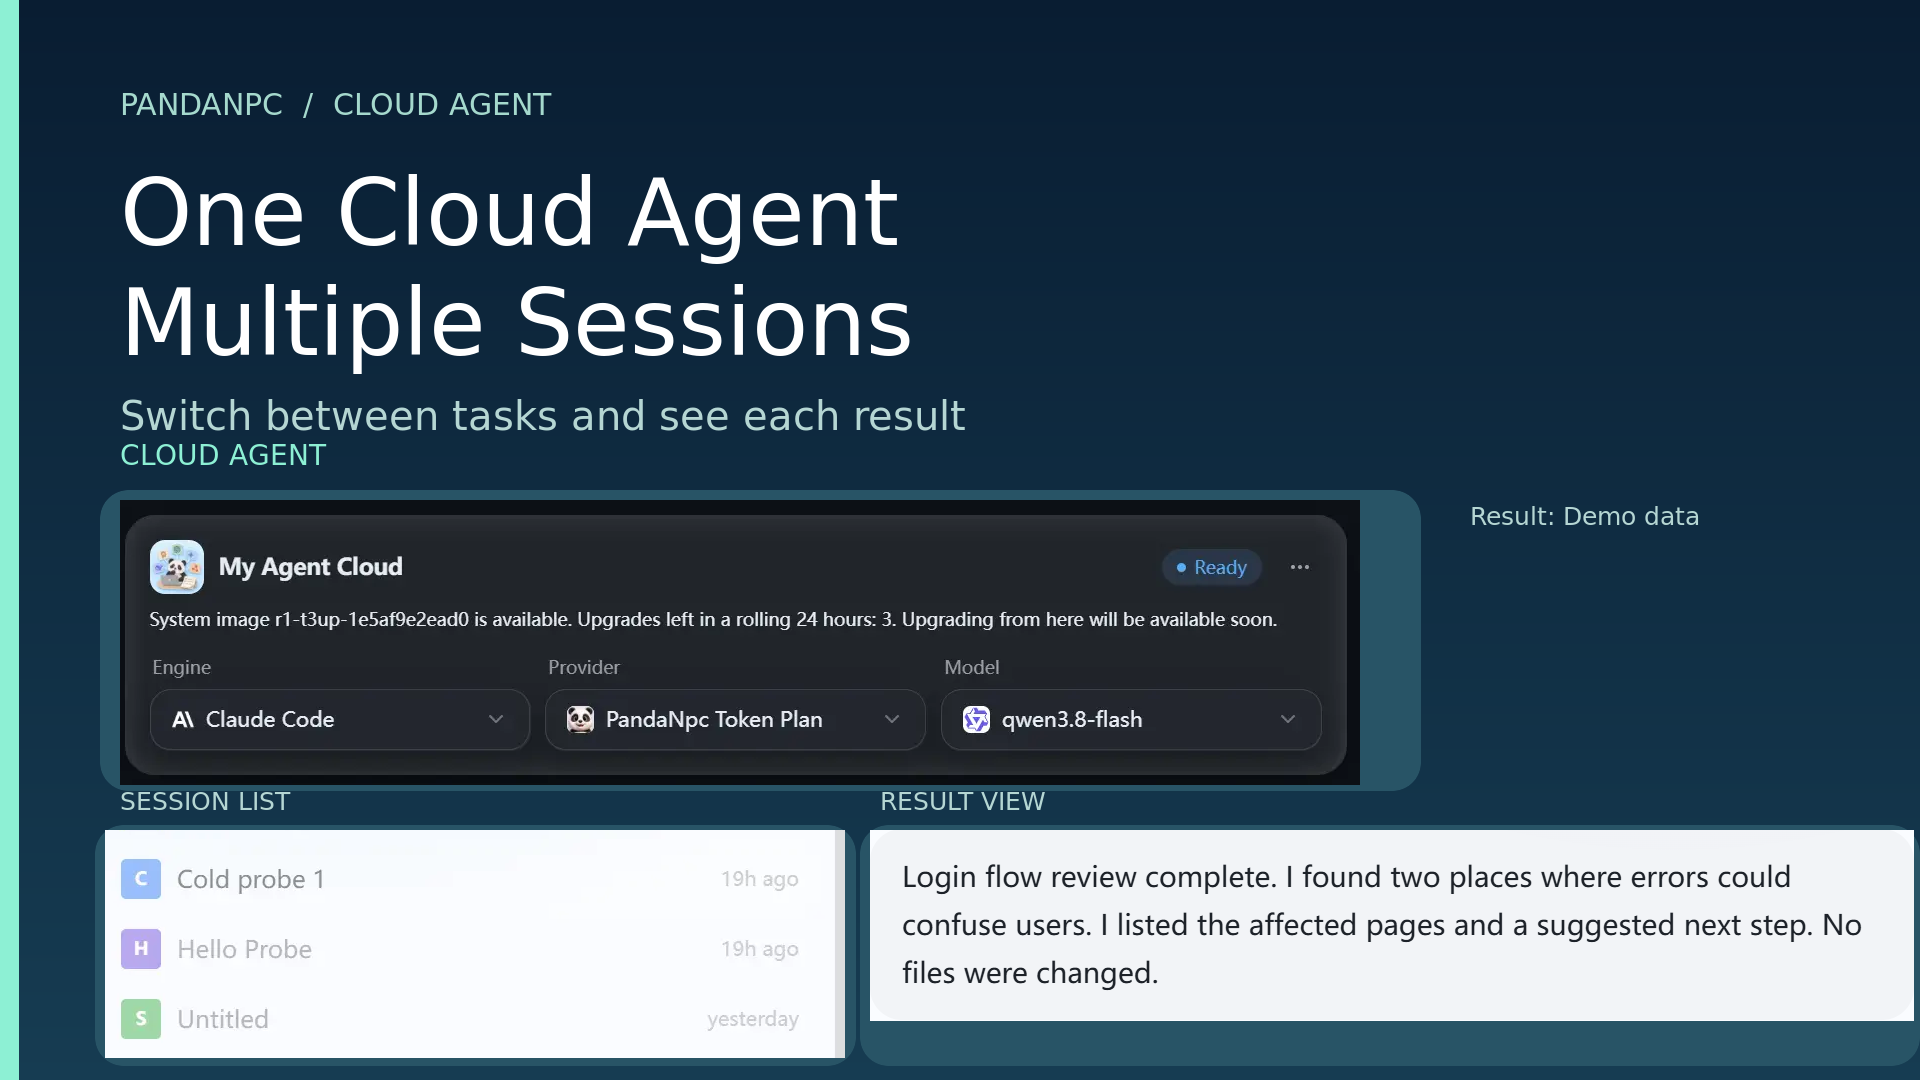Click the blue C session avatar

tap(141, 879)
